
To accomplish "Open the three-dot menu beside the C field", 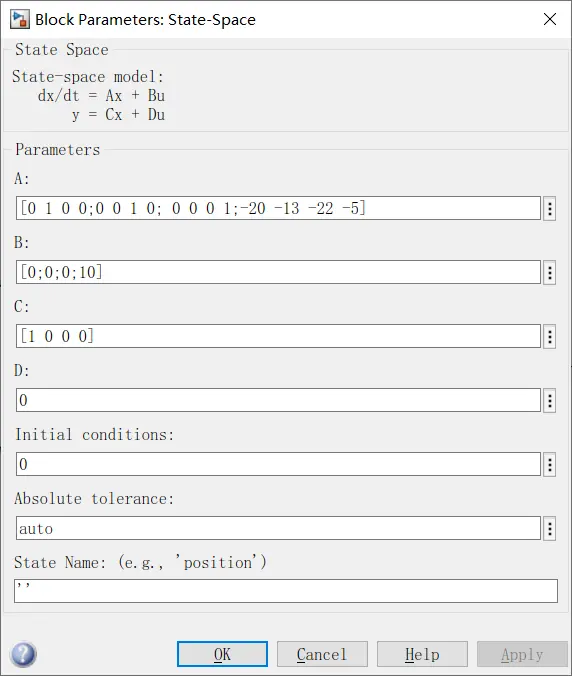I will [550, 337].
